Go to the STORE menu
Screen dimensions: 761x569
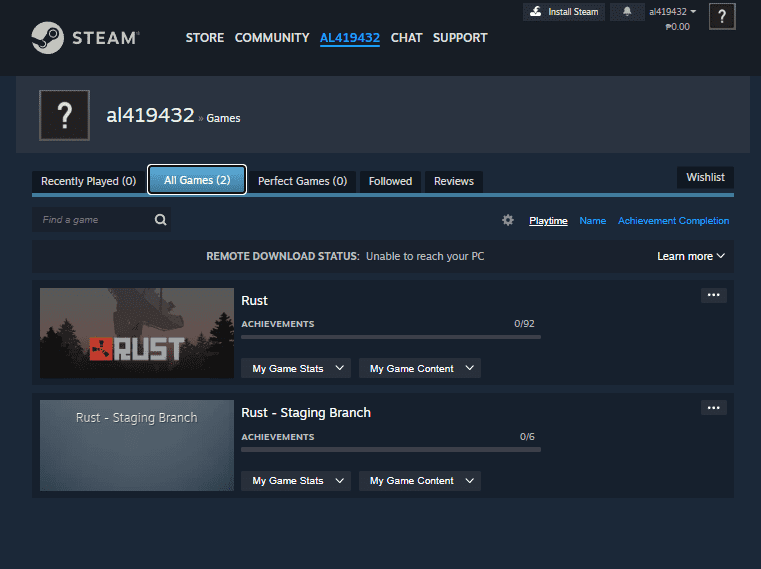tap(205, 38)
